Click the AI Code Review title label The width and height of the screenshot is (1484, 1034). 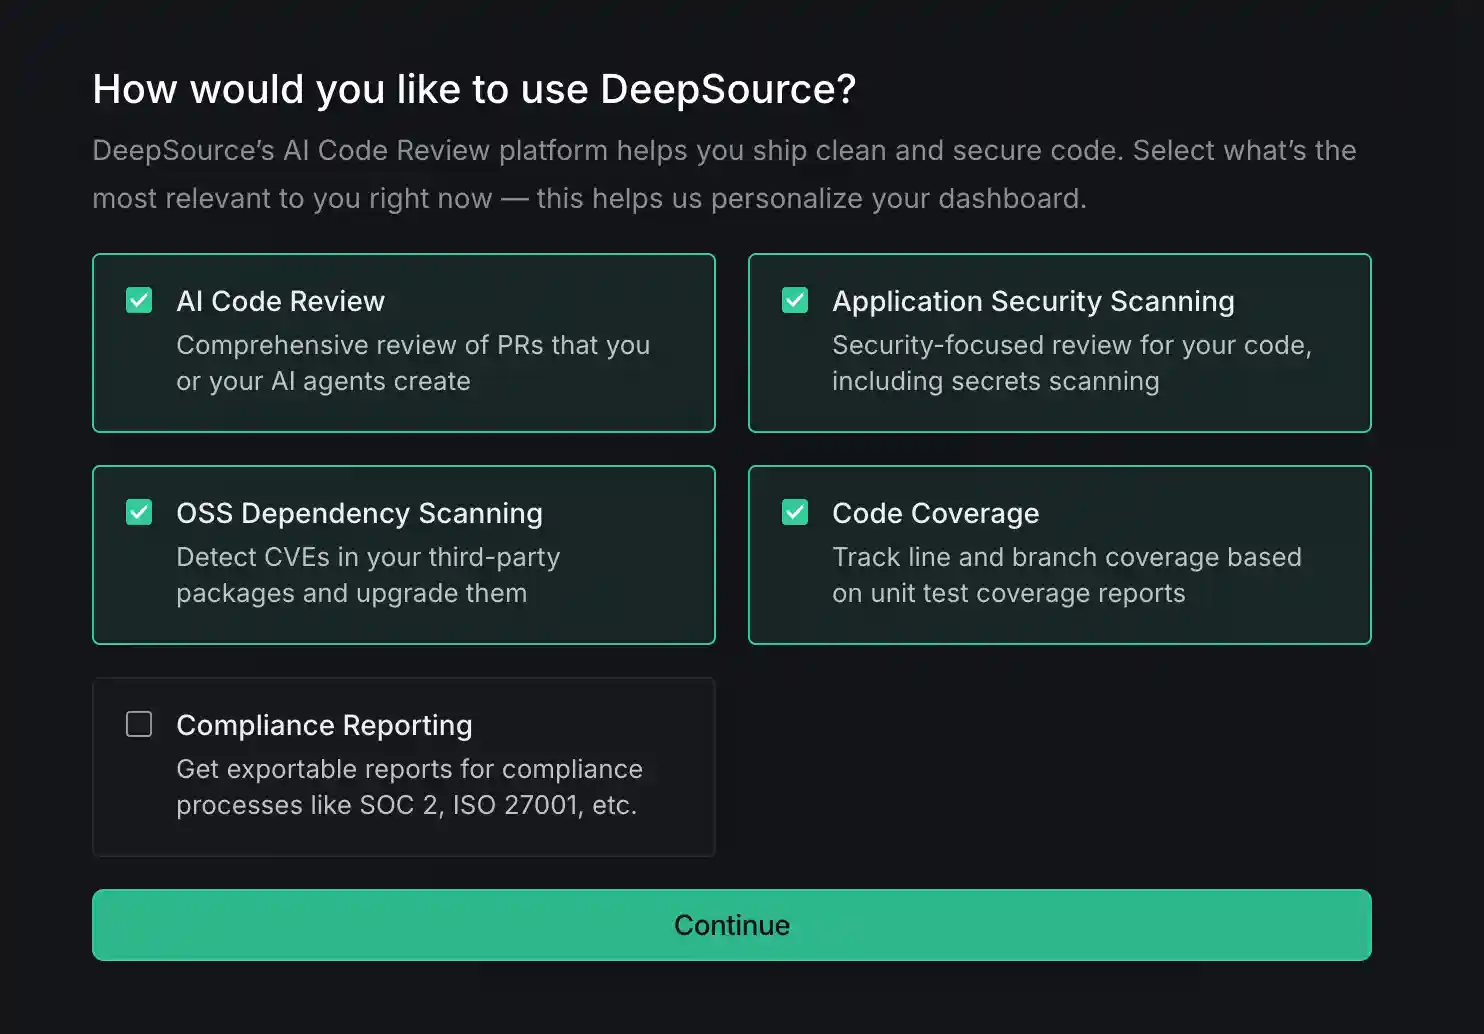tap(280, 301)
